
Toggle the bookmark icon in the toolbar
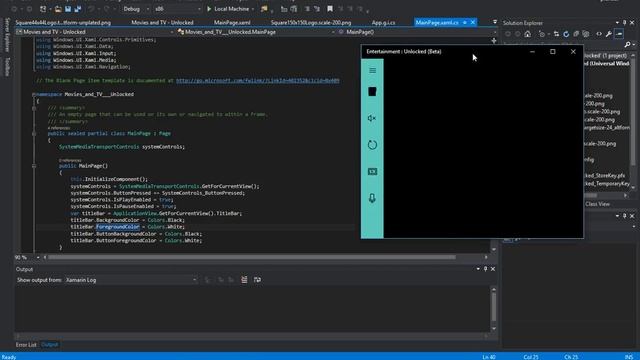[x=330, y=9]
